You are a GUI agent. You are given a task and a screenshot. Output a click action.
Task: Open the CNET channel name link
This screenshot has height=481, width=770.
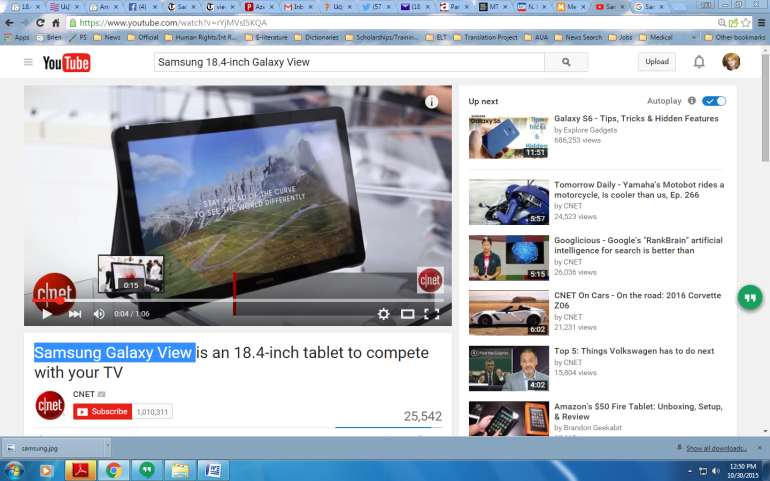tap(83, 394)
